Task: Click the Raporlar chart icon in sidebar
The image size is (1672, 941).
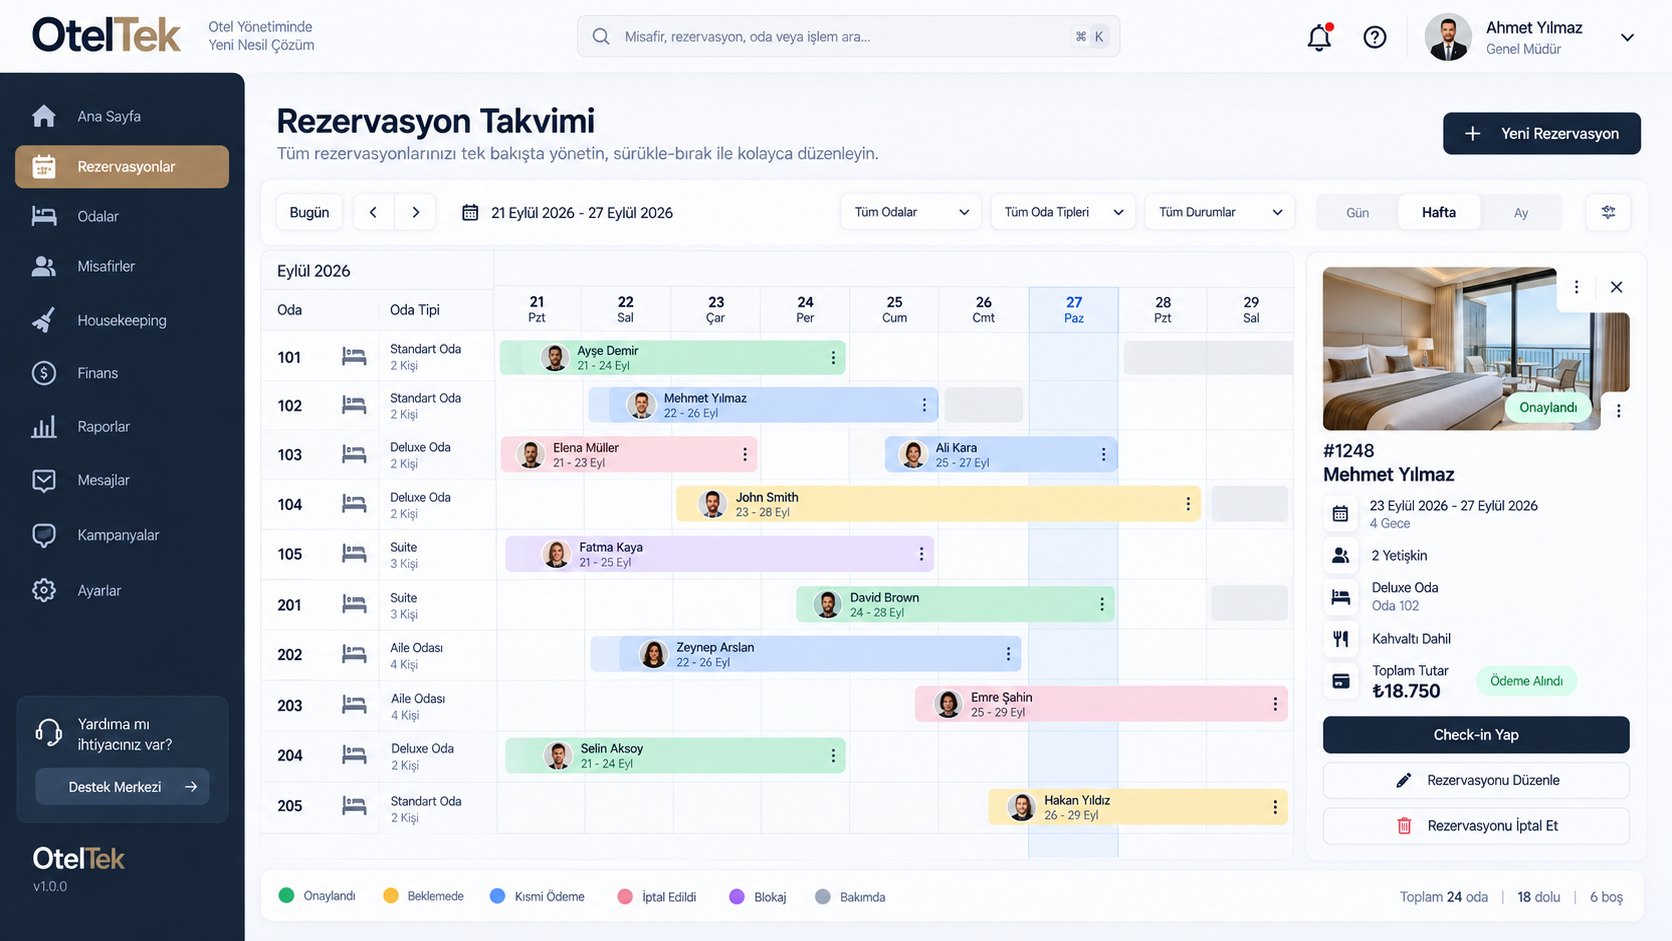Action: coord(44,427)
